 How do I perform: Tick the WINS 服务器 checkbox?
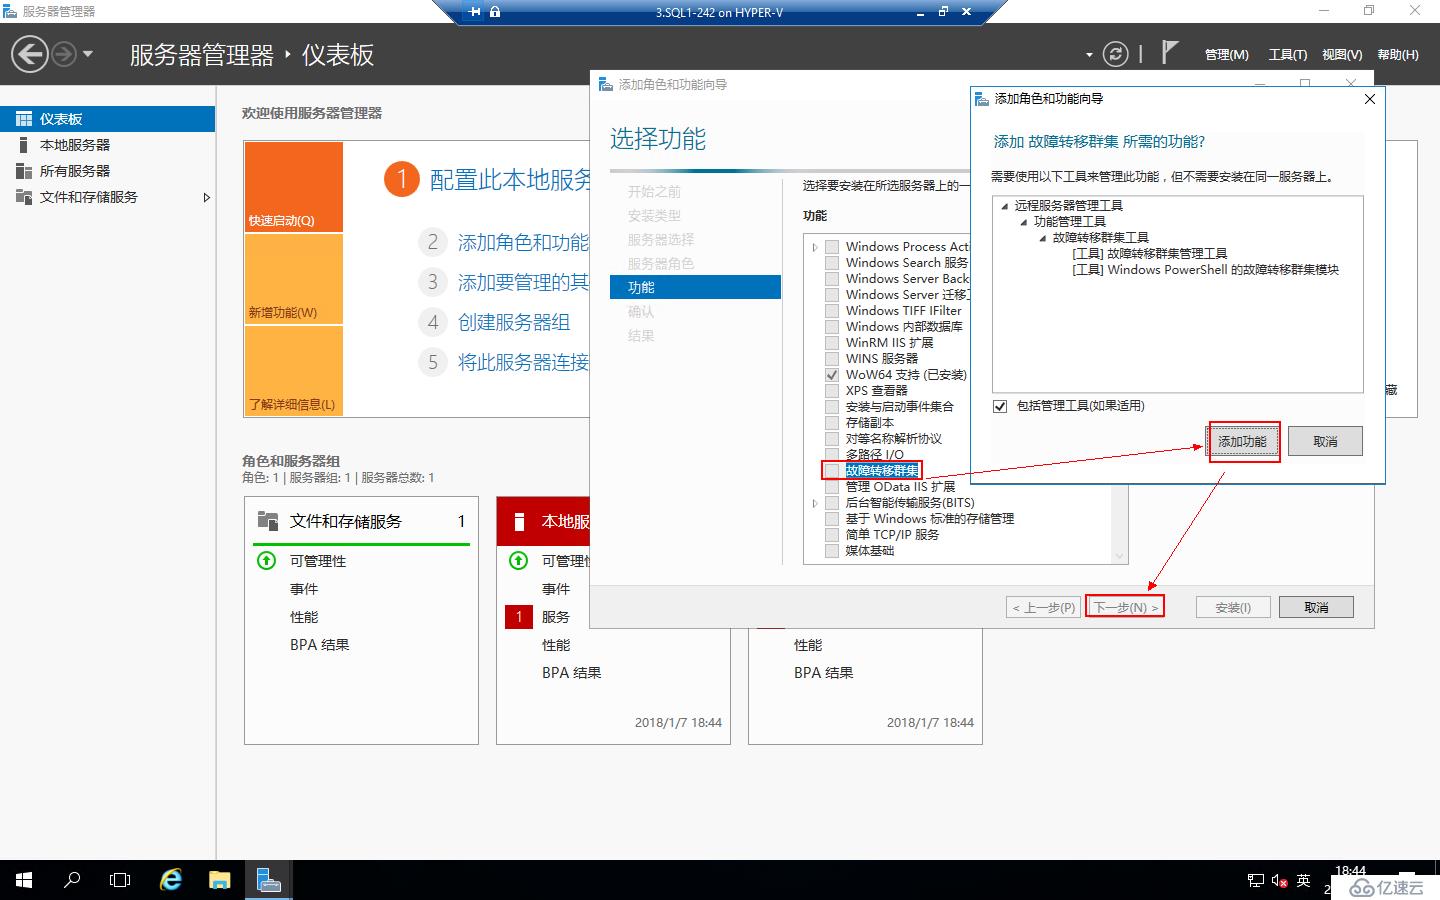point(832,359)
